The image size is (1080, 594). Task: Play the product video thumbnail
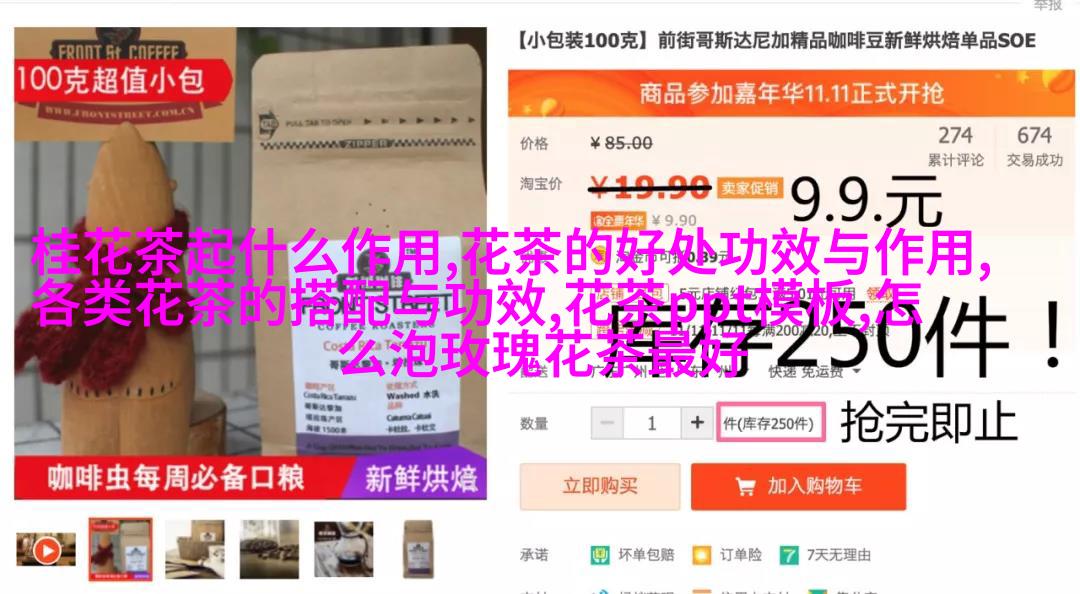point(46,550)
